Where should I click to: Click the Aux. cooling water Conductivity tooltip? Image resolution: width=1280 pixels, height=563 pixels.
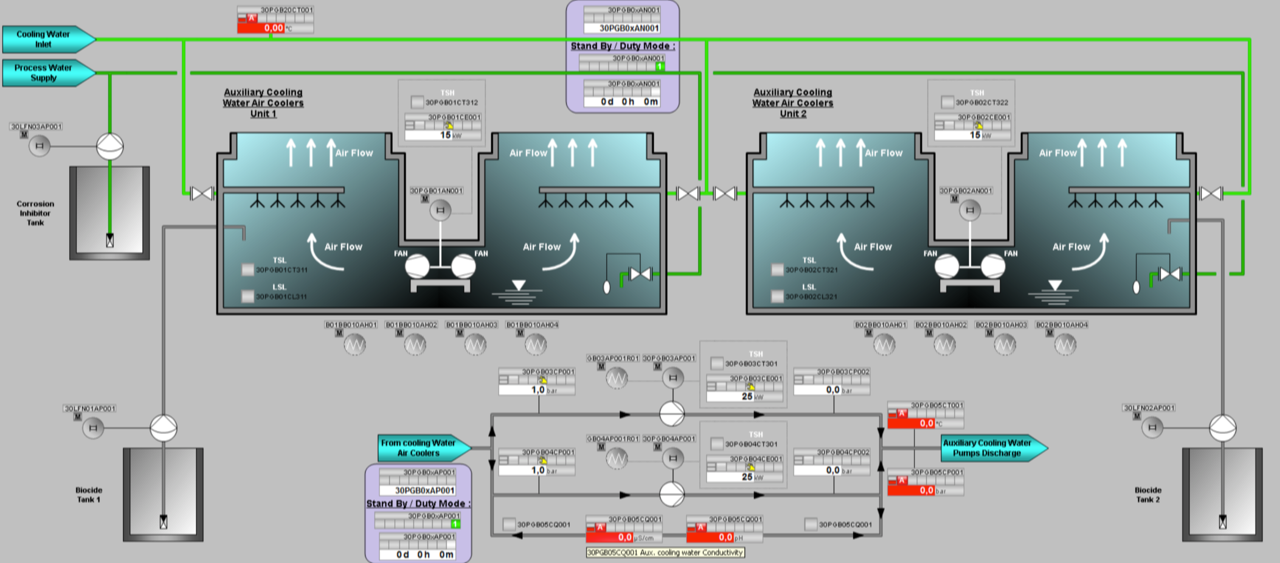point(665,552)
